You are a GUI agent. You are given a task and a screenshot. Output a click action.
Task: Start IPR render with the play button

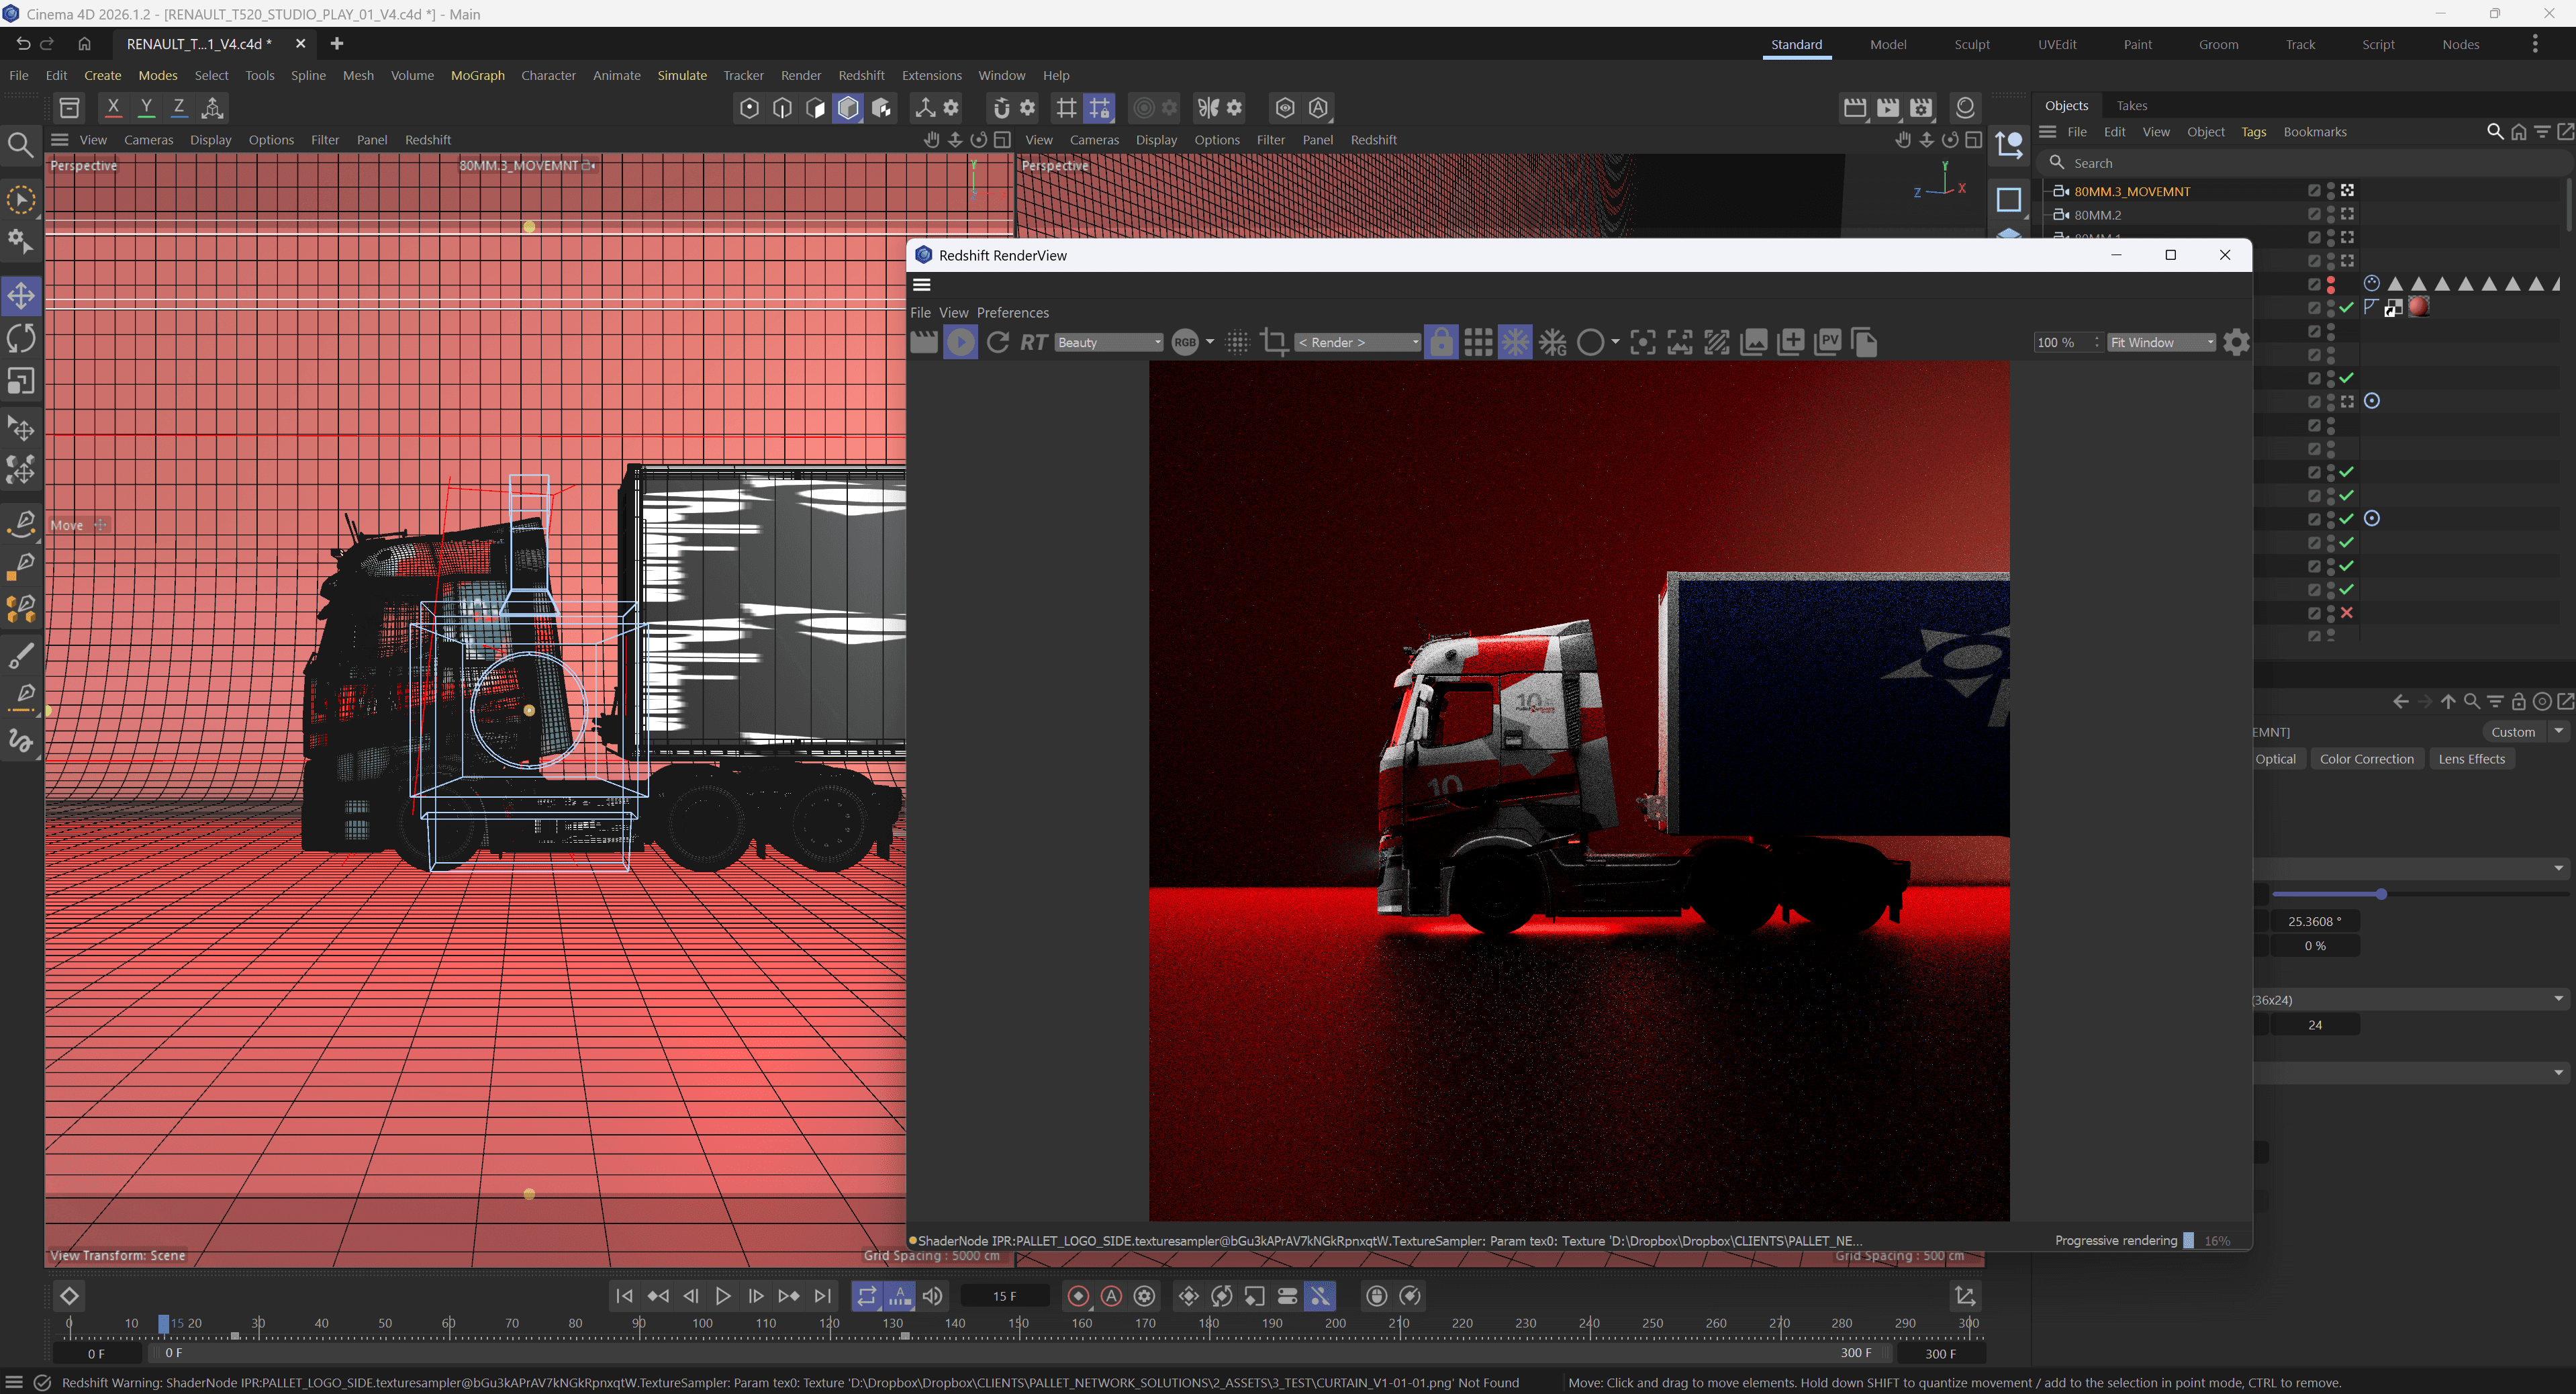point(960,342)
